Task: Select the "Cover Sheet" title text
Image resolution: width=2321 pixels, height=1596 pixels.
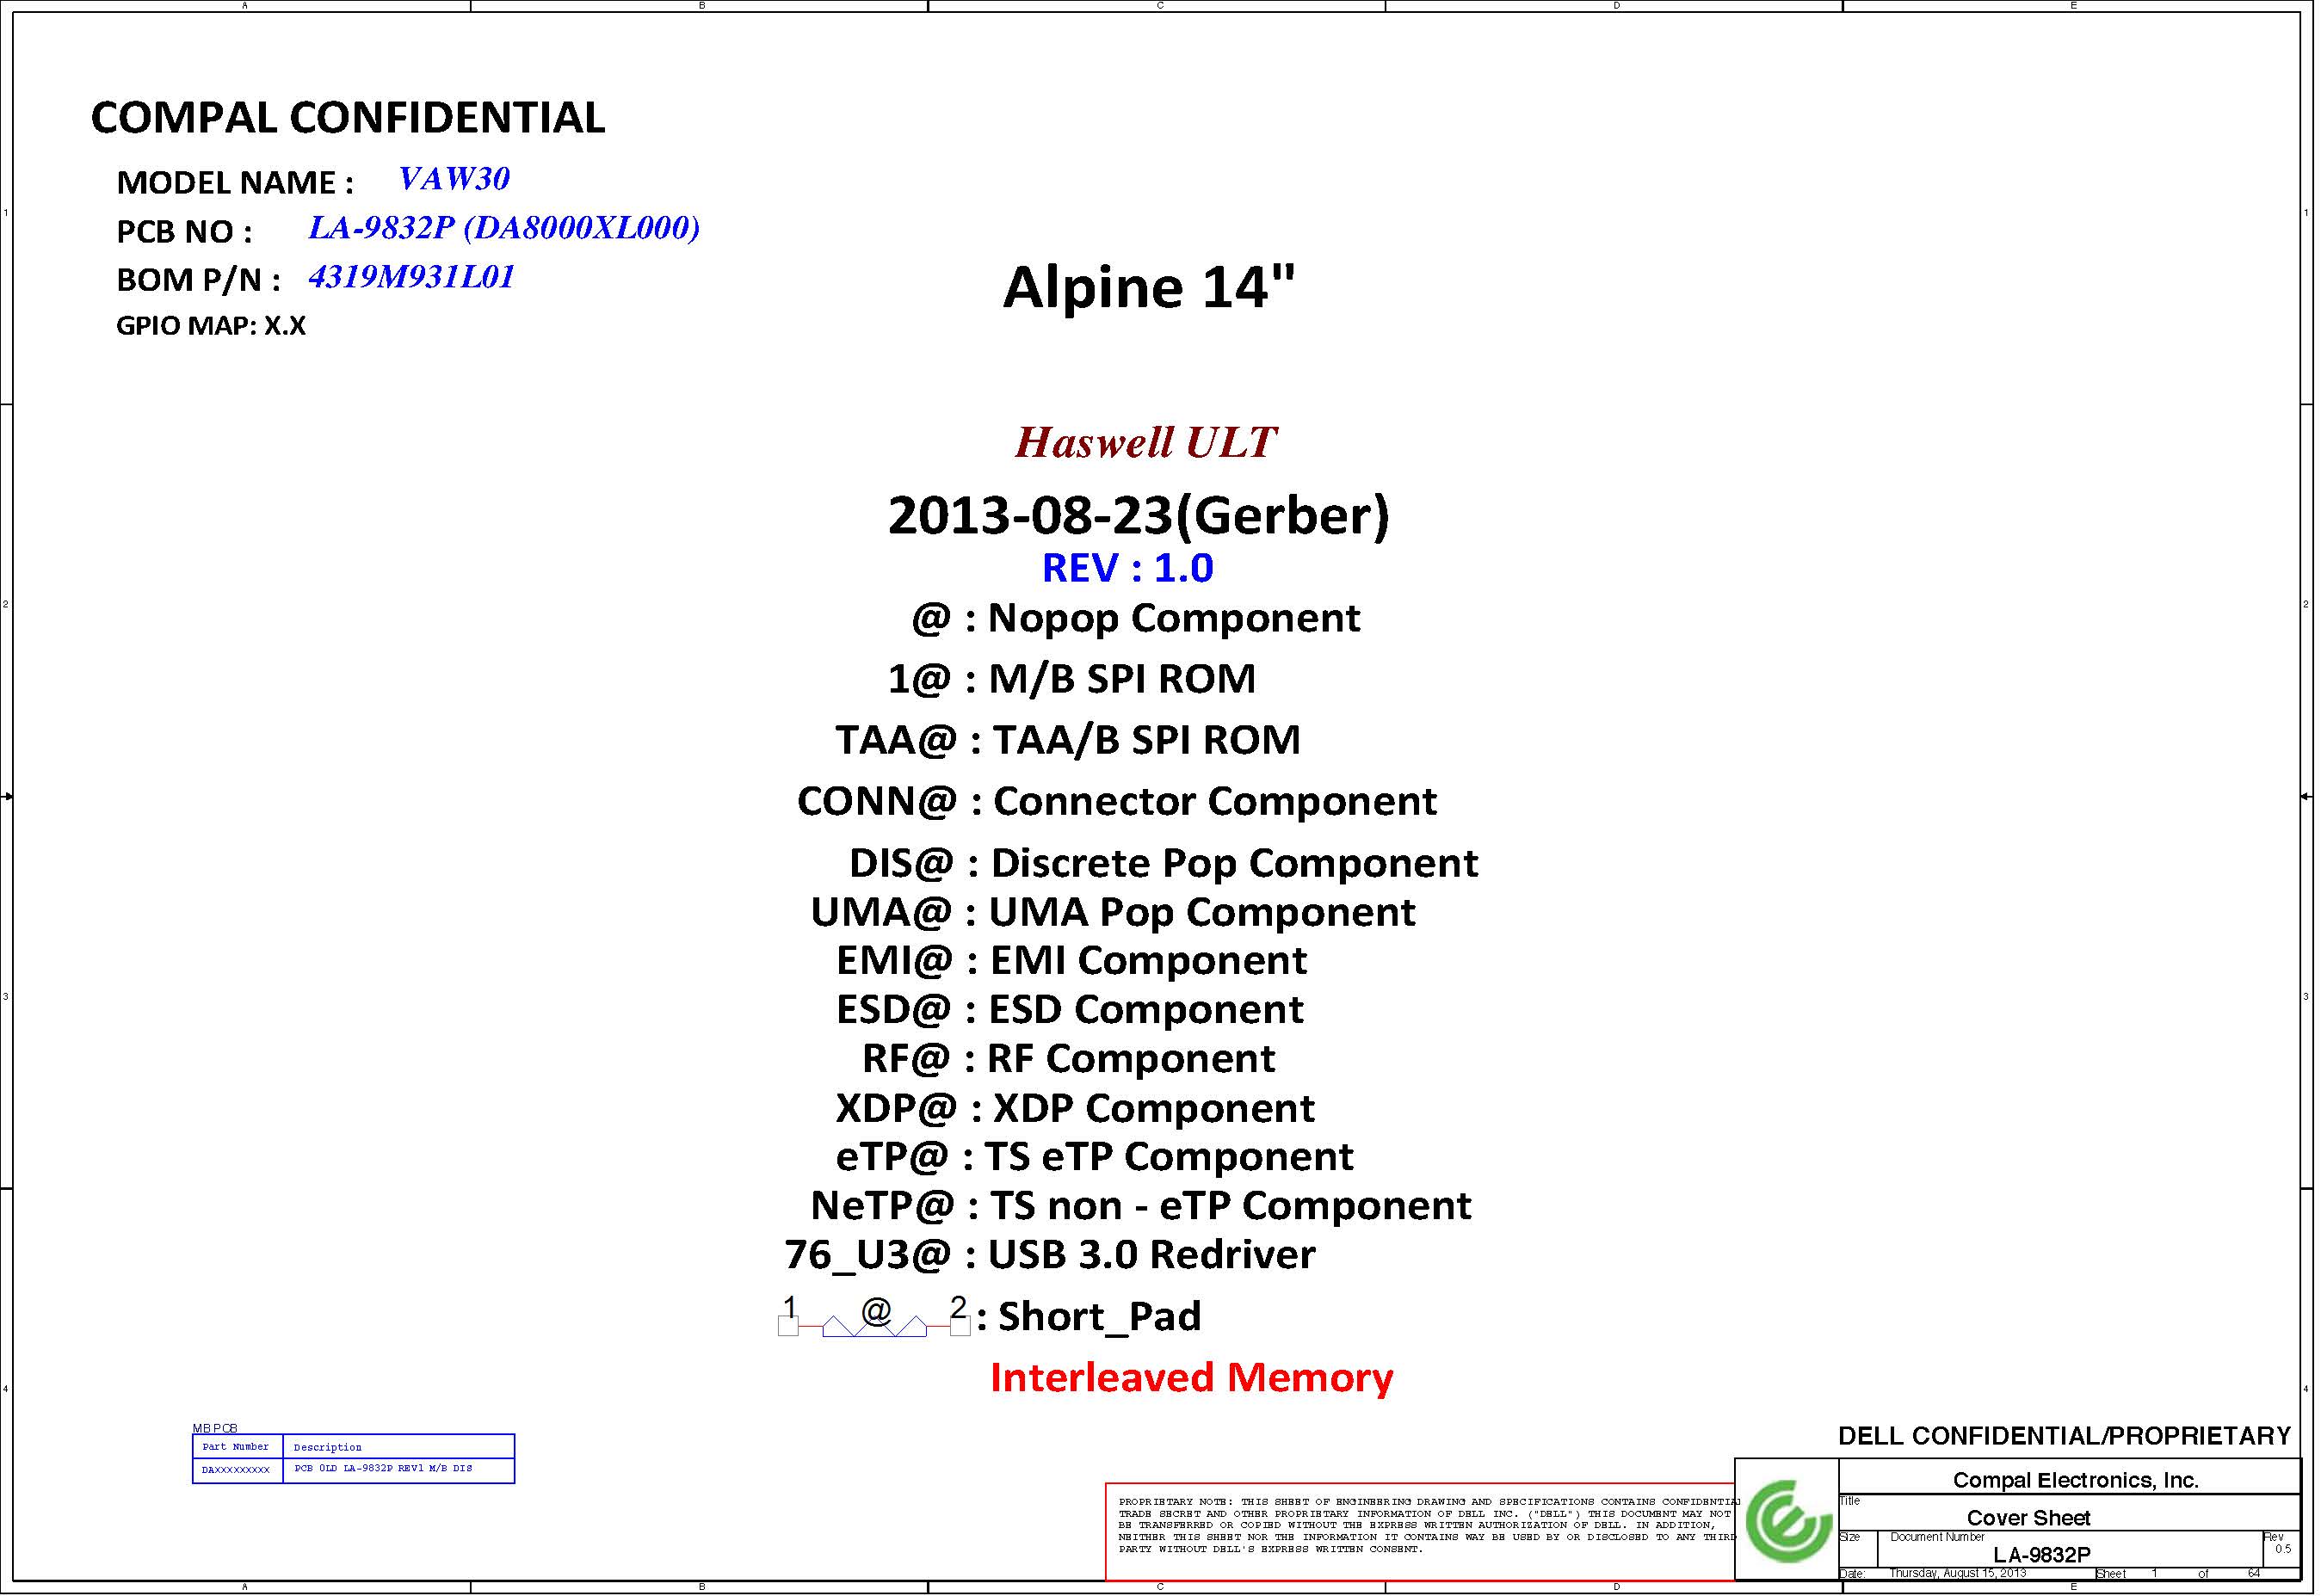Action: pyautogui.click(x=2029, y=1519)
